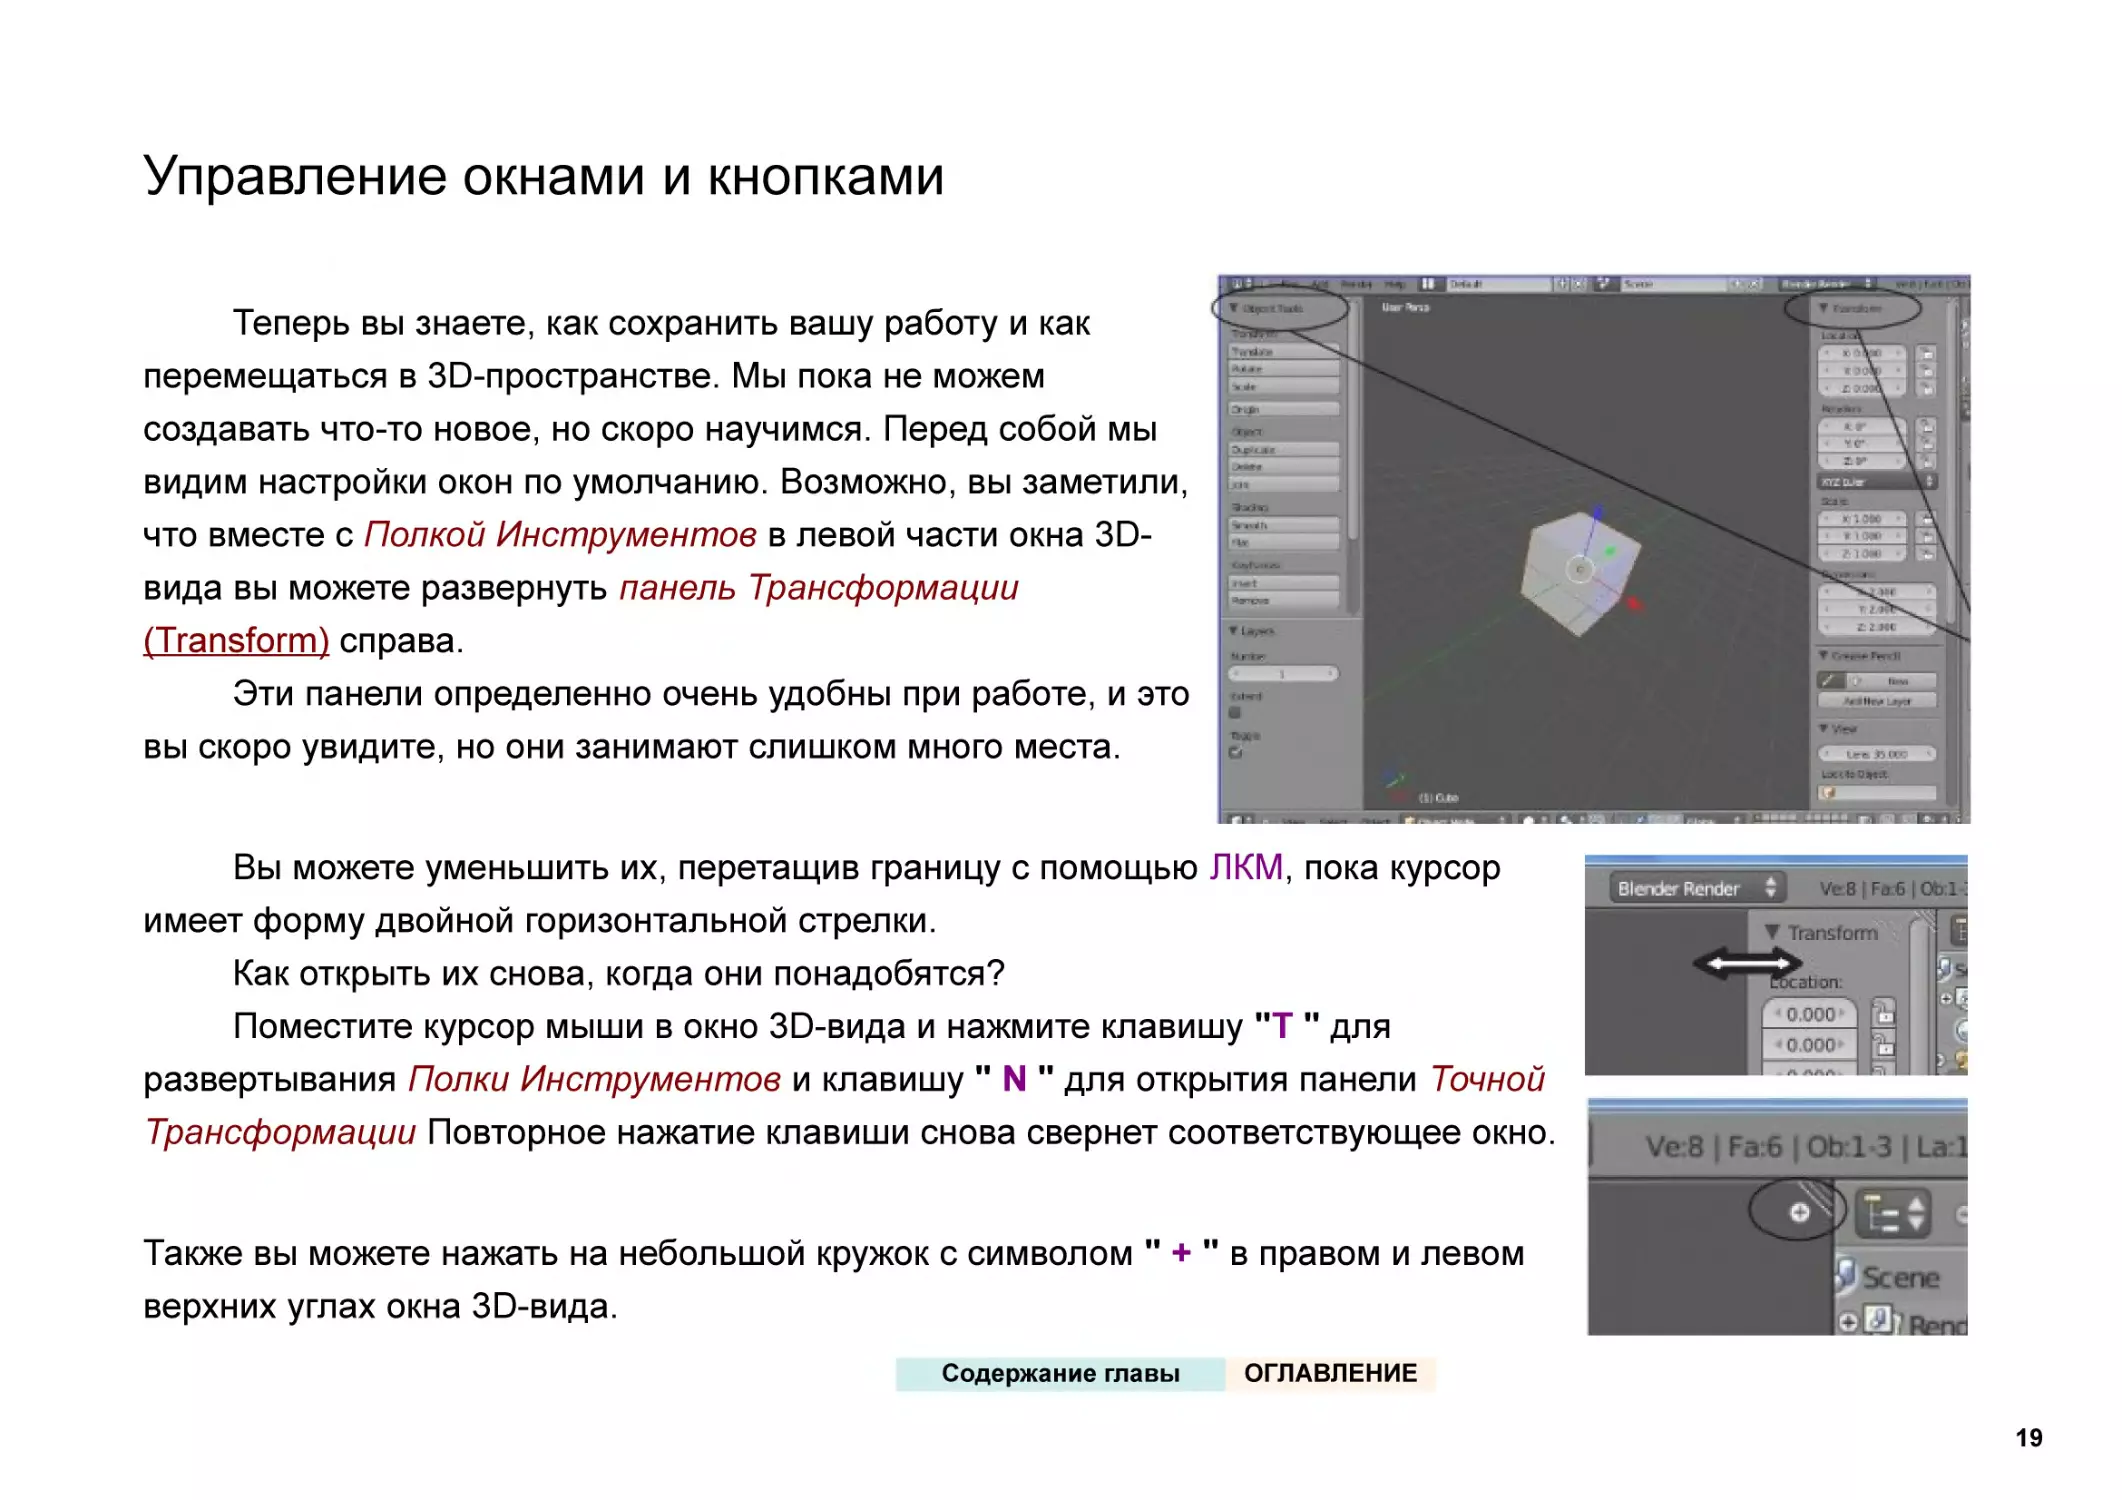Viewport: 2122px width, 1500px height.
Task: Toggle the lock beside Rotation Z
Action: (x=1926, y=460)
